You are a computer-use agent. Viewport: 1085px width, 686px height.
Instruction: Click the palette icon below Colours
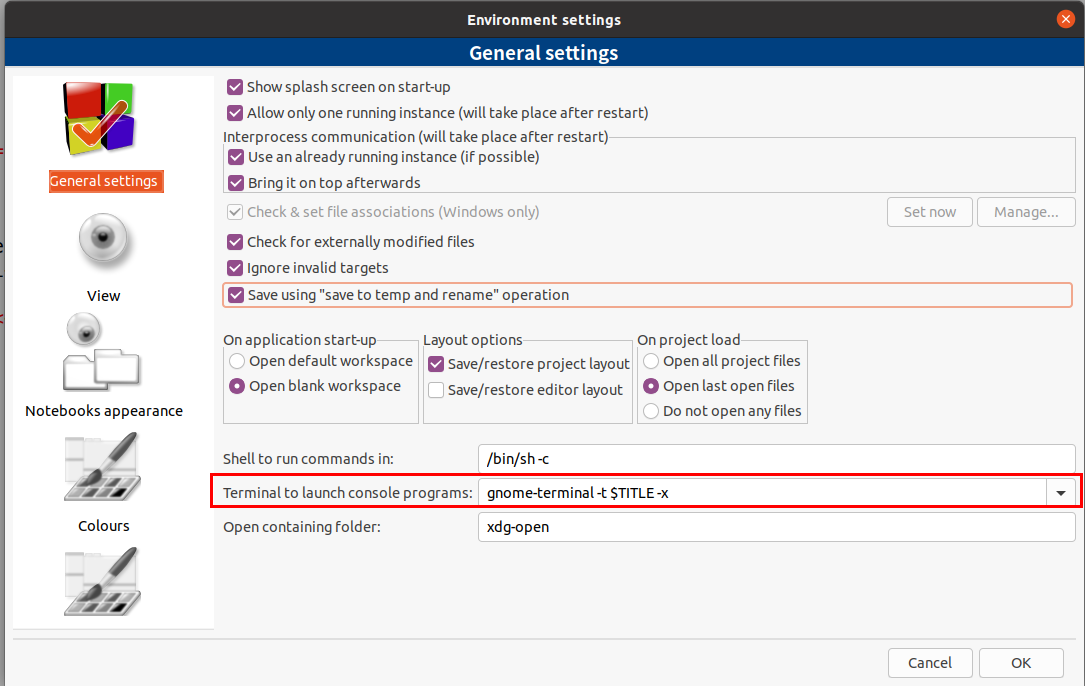(x=104, y=583)
